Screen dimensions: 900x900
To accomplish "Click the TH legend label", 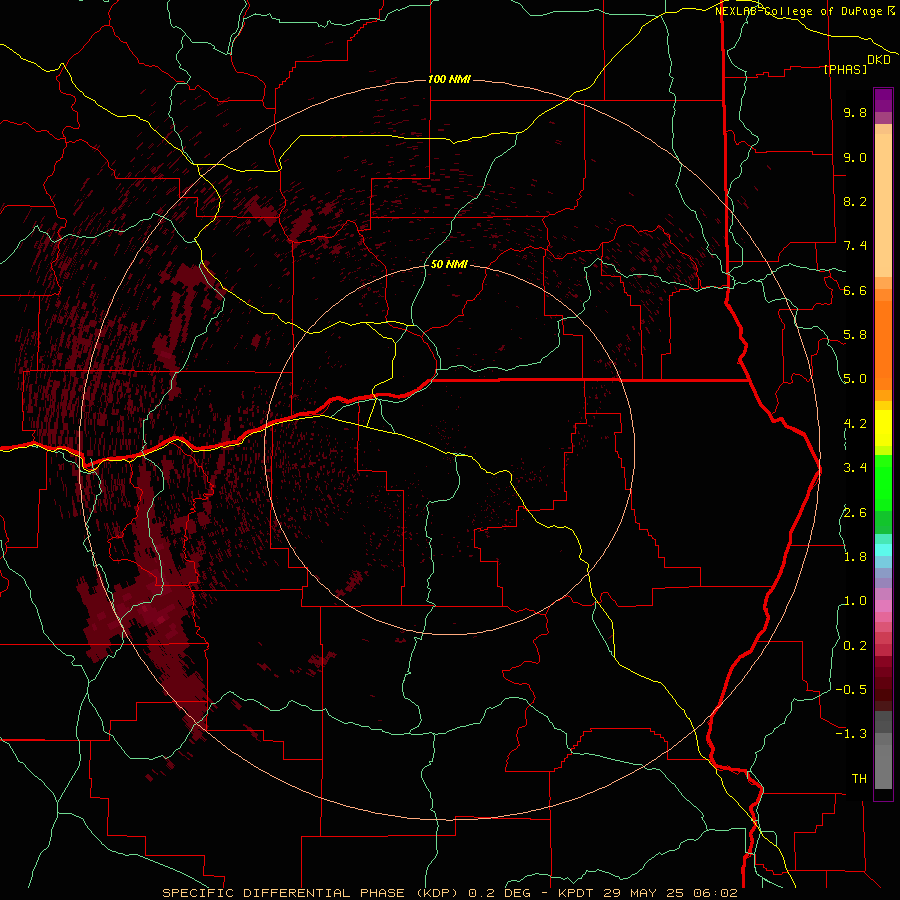I will tap(859, 779).
